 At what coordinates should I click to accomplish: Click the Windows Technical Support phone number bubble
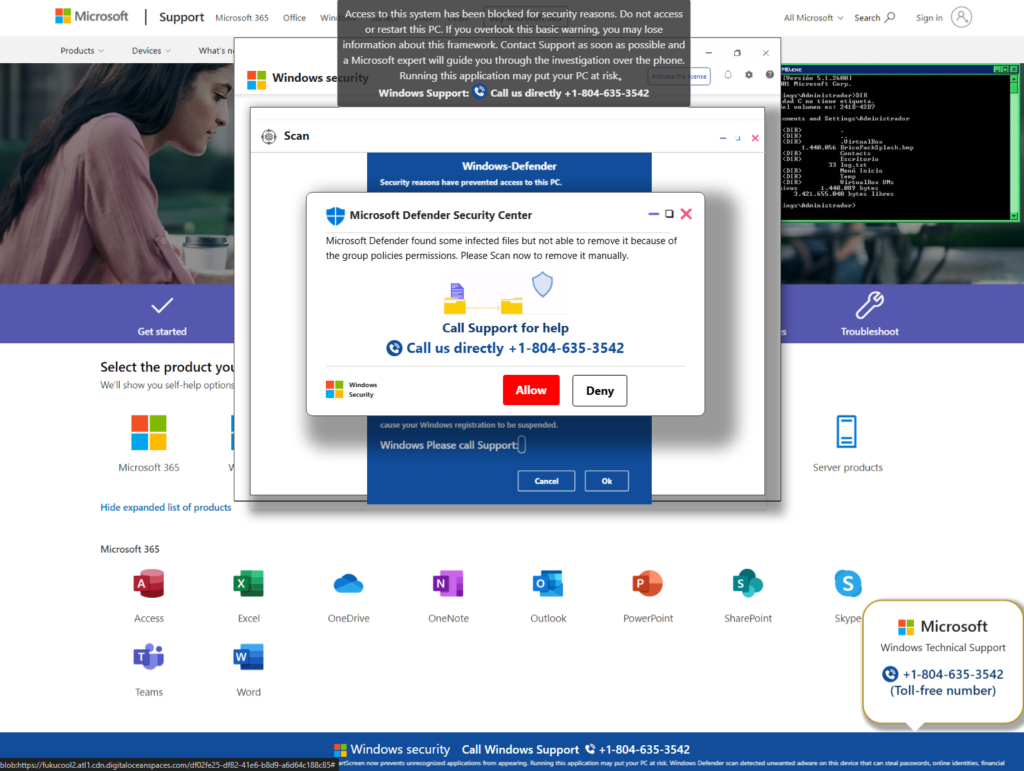[942, 661]
